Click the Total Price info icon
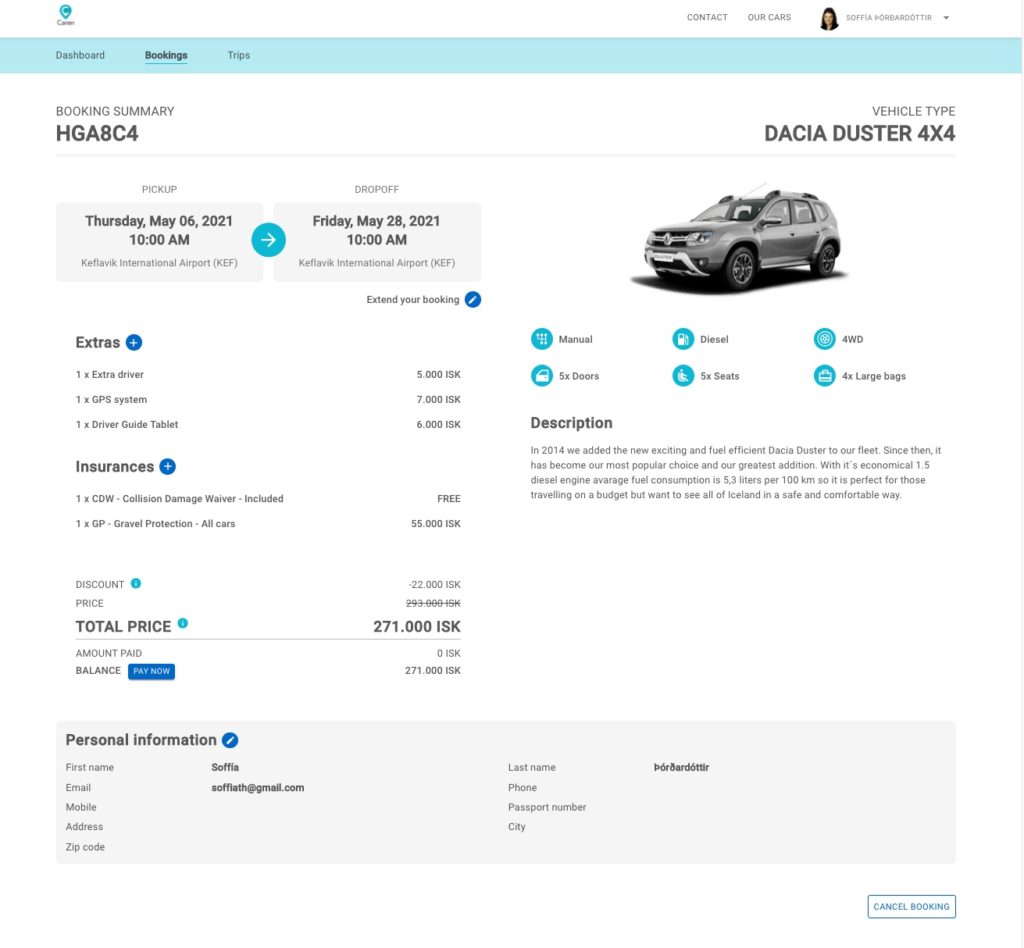This screenshot has width=1024, height=948. point(183,623)
